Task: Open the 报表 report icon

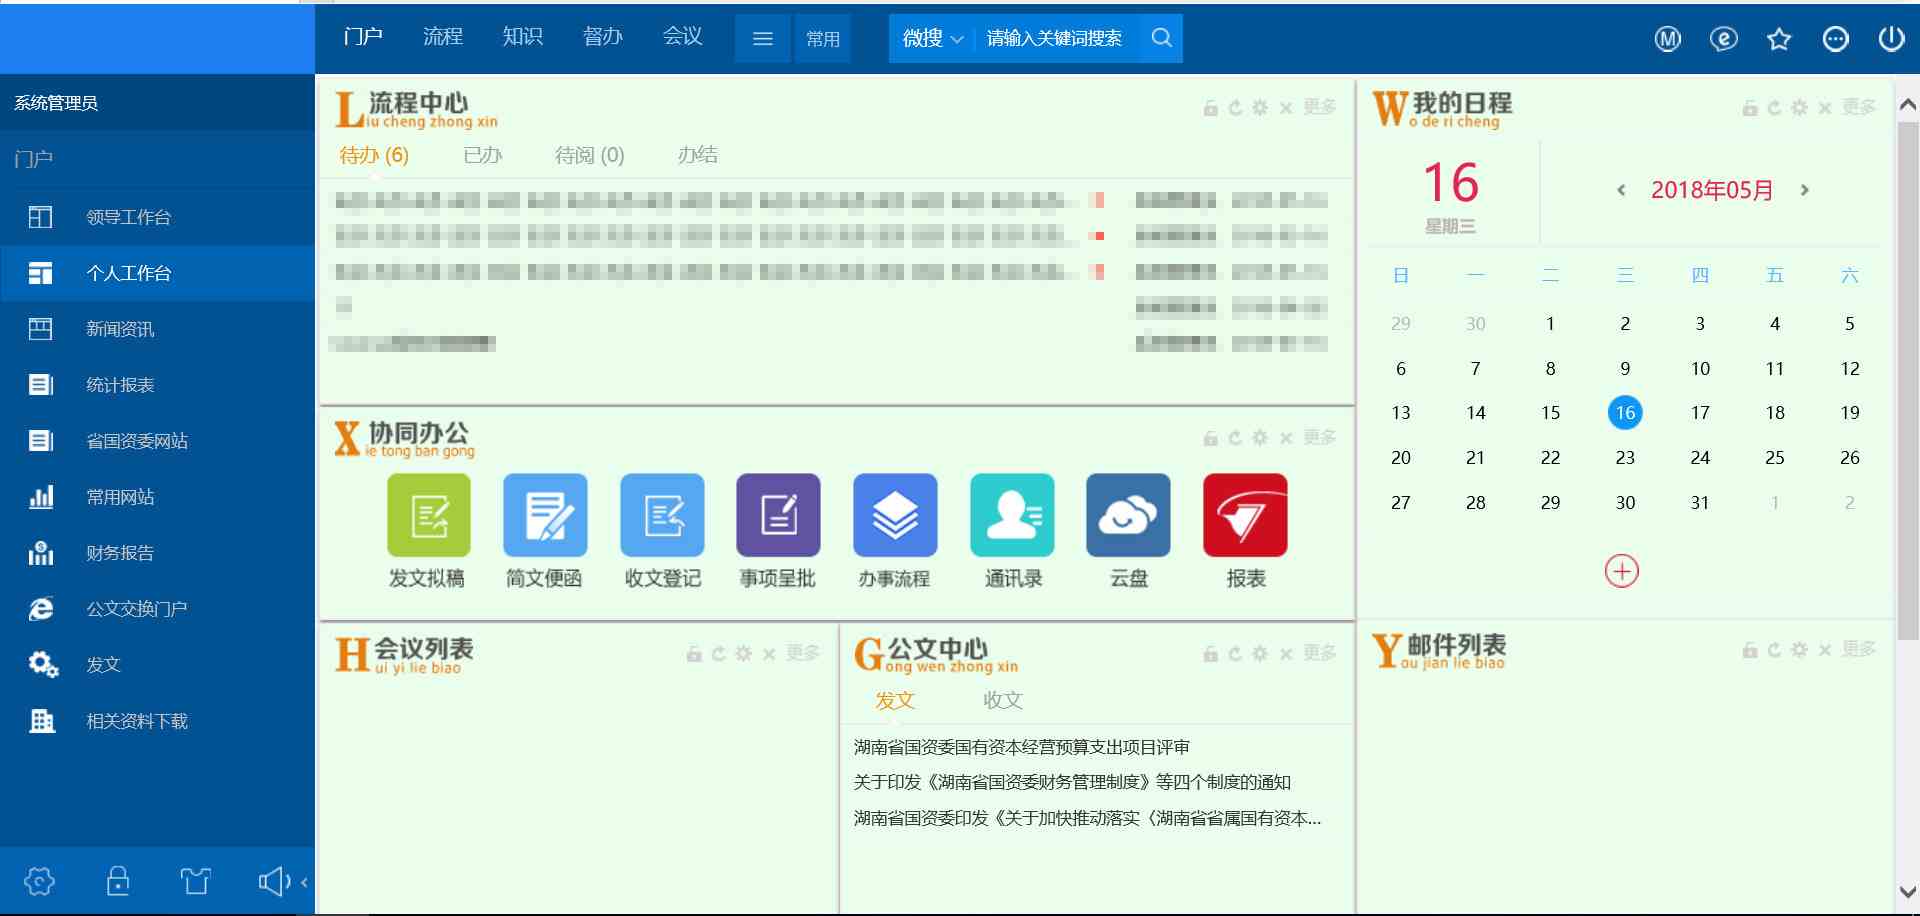Action: 1245,515
